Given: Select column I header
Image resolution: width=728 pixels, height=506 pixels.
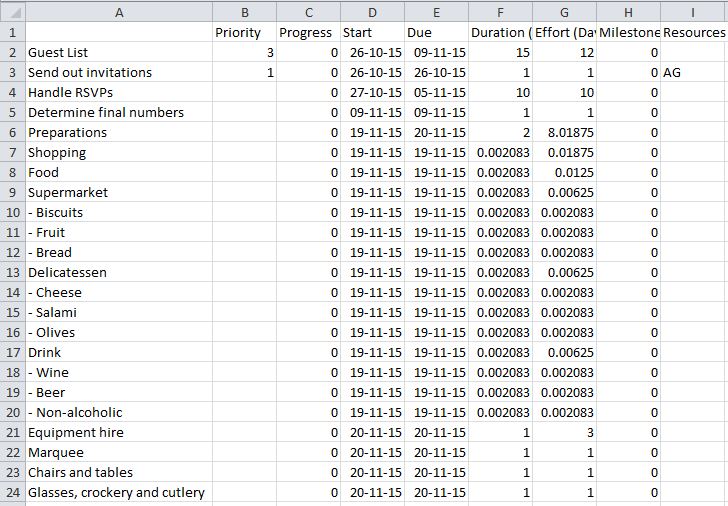Looking at the screenshot, I should pos(693,12).
